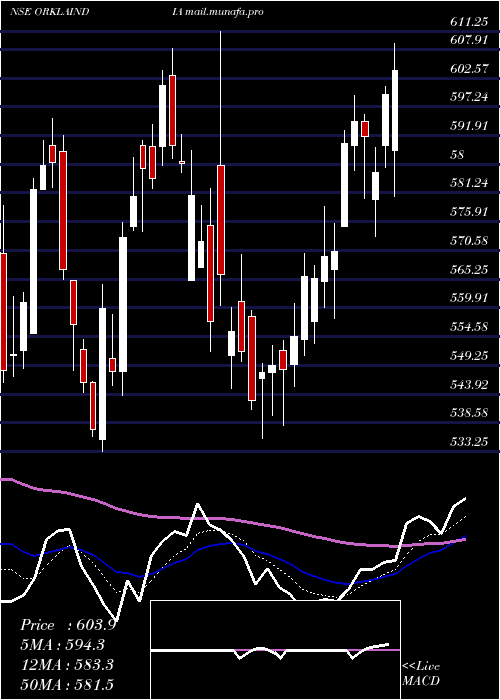Viewport: 500px width, 700px height.
Task: Click the 570.58 price axis label
Action: pos(470,242)
